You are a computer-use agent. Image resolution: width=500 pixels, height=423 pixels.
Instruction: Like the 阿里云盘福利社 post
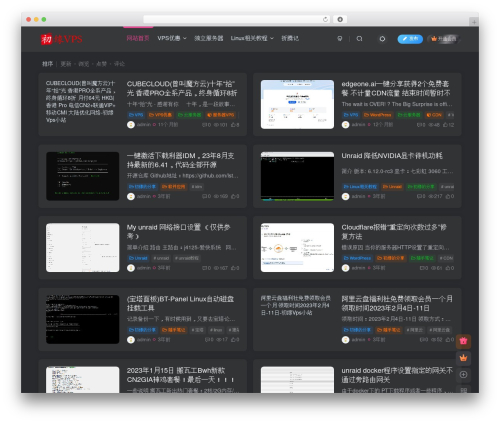coord(450,340)
